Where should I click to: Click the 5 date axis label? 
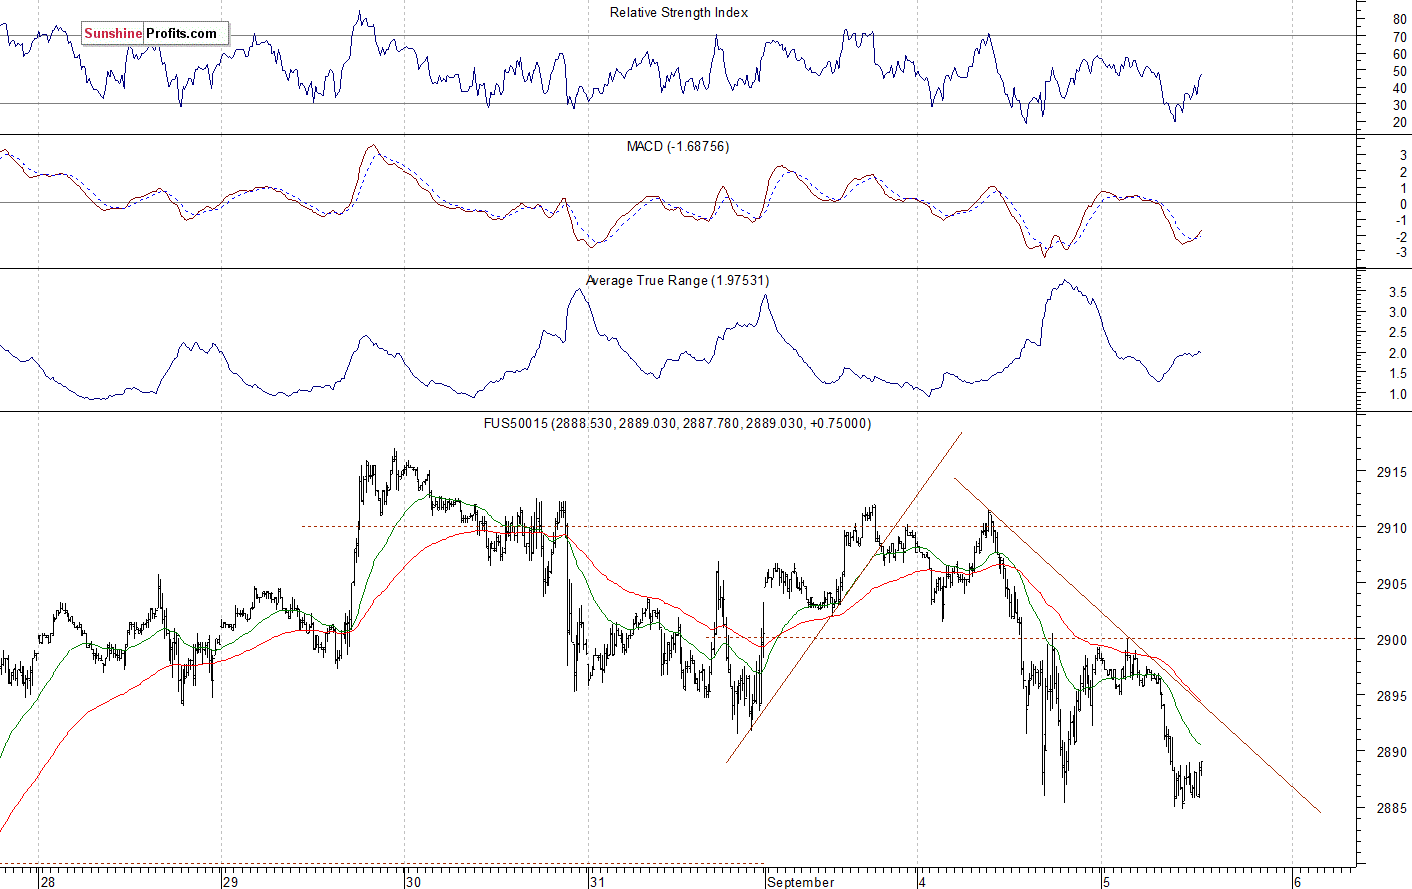pos(1106,882)
